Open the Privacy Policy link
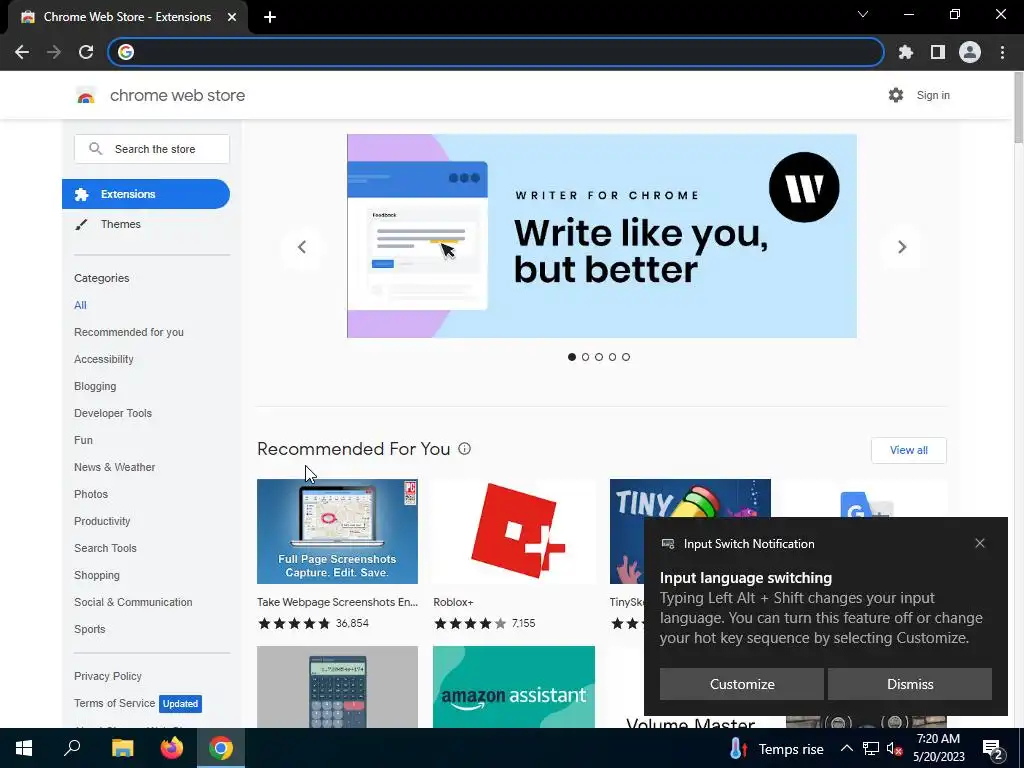 tap(108, 676)
